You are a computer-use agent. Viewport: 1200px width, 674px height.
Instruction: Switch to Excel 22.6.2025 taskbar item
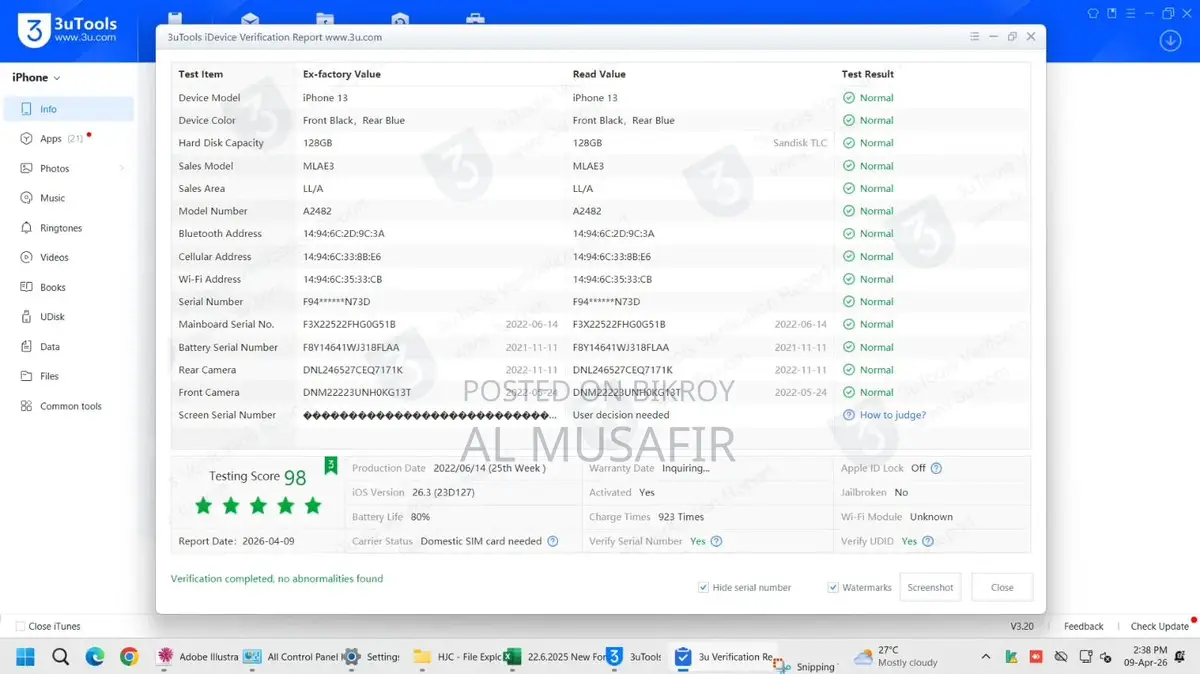point(554,657)
